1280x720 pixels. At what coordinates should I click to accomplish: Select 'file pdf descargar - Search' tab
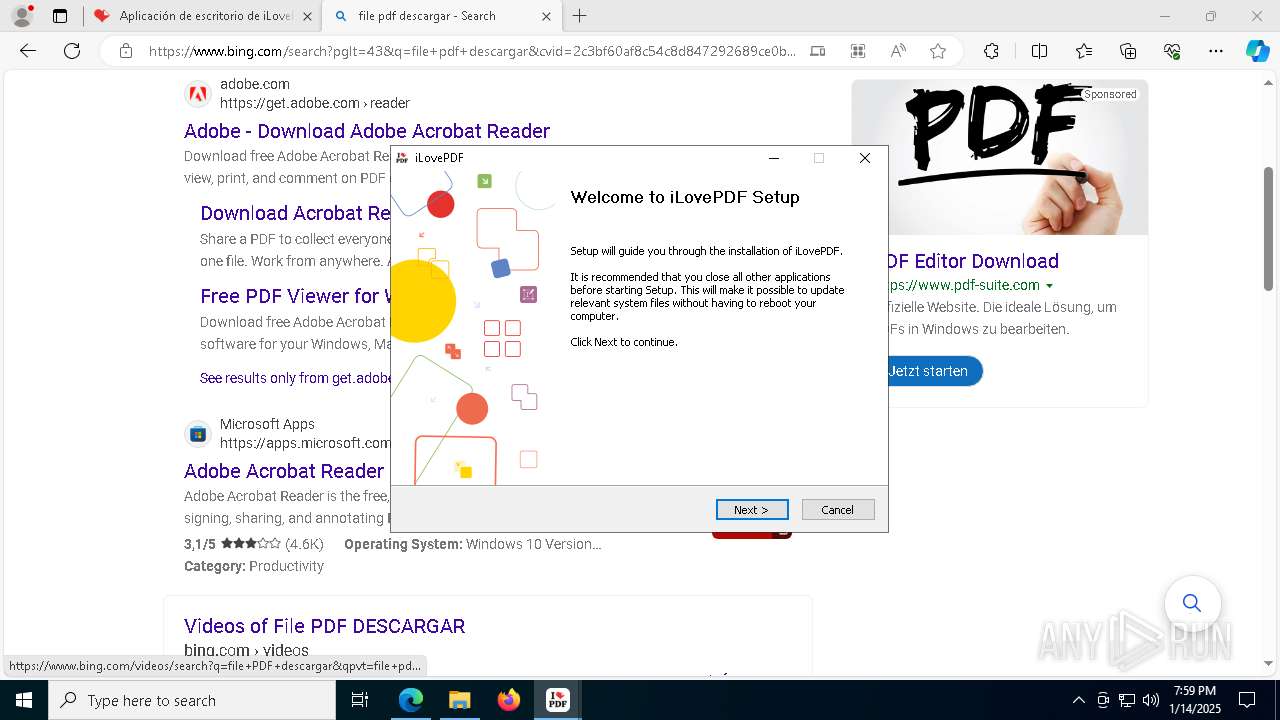[442, 16]
